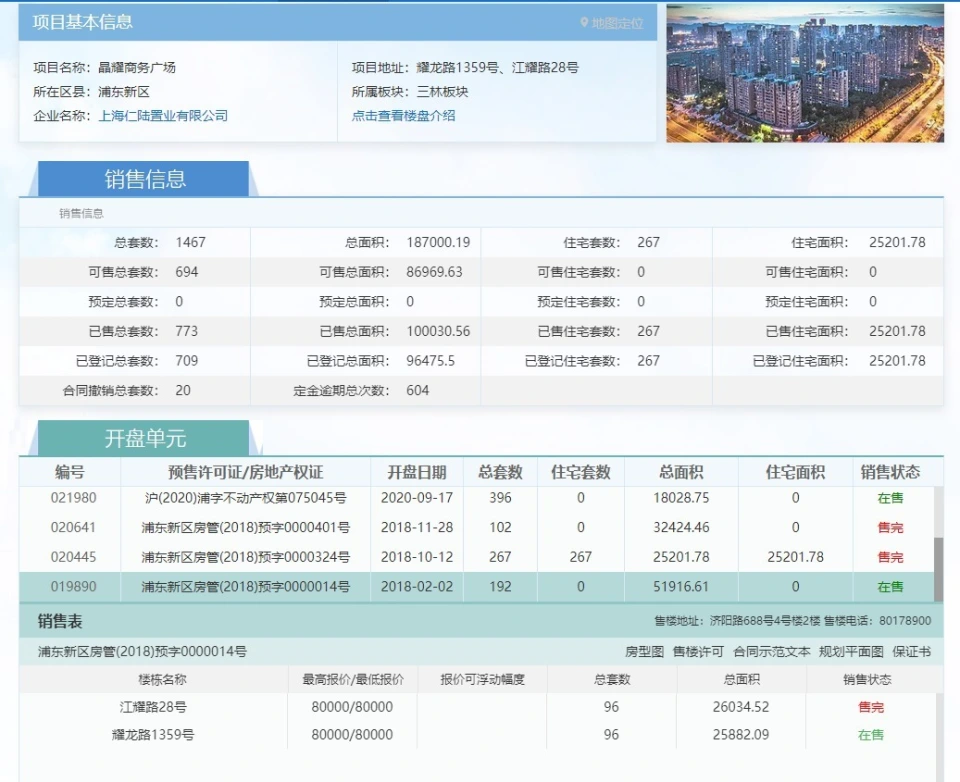The width and height of the screenshot is (960, 782).
Task: Select row with permit 预字0000324号
Action: (x=245, y=557)
